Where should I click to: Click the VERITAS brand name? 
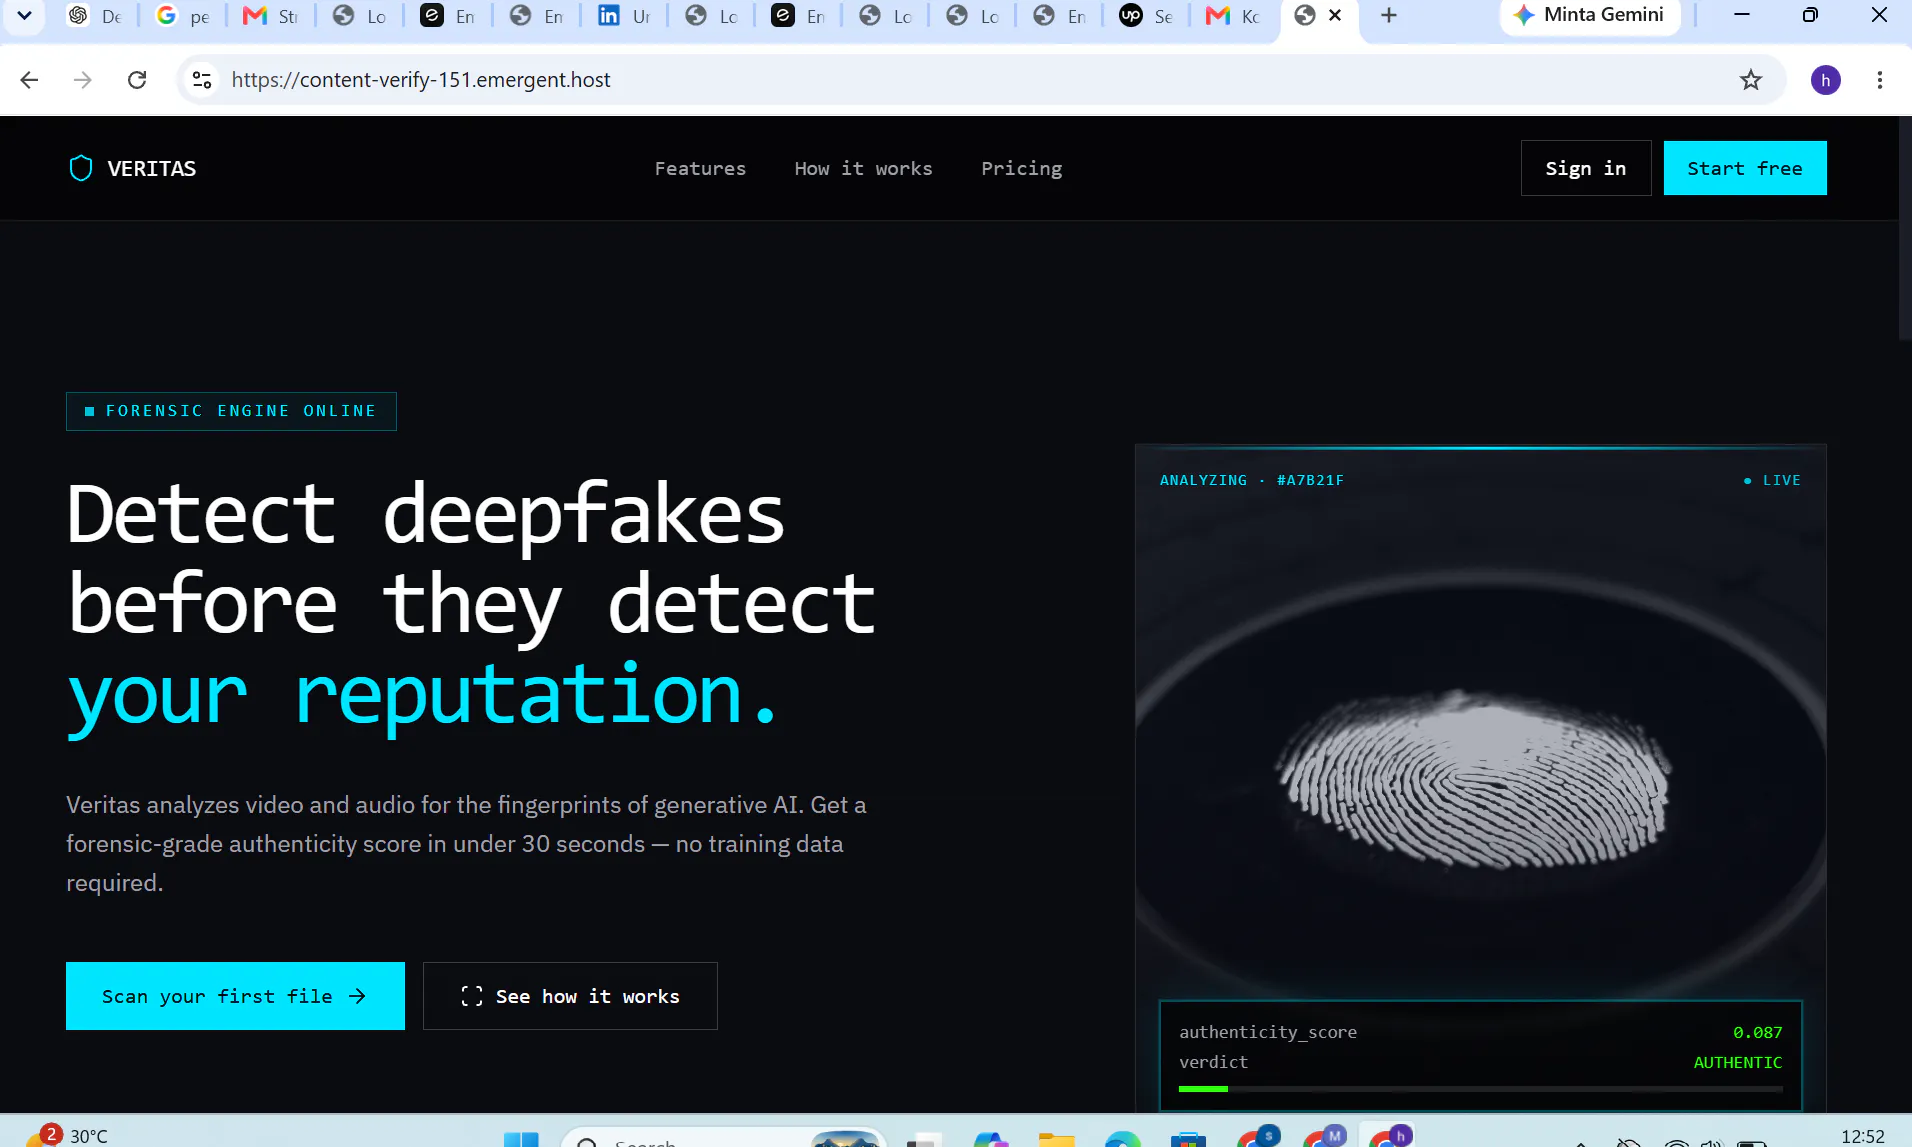tap(152, 169)
